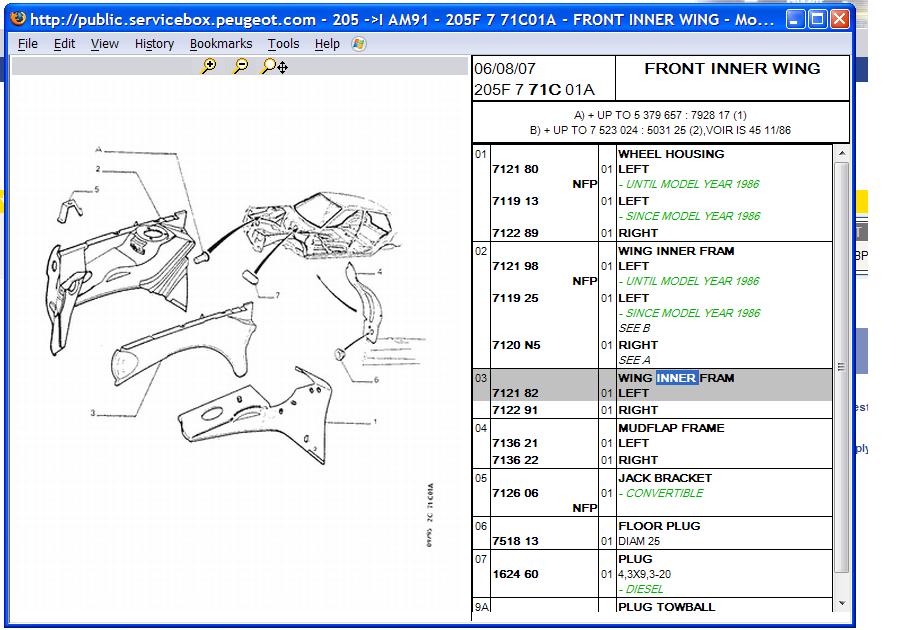This screenshot has height=630, width=907.
Task: Select part number 7121 98
Action: [x=515, y=266]
